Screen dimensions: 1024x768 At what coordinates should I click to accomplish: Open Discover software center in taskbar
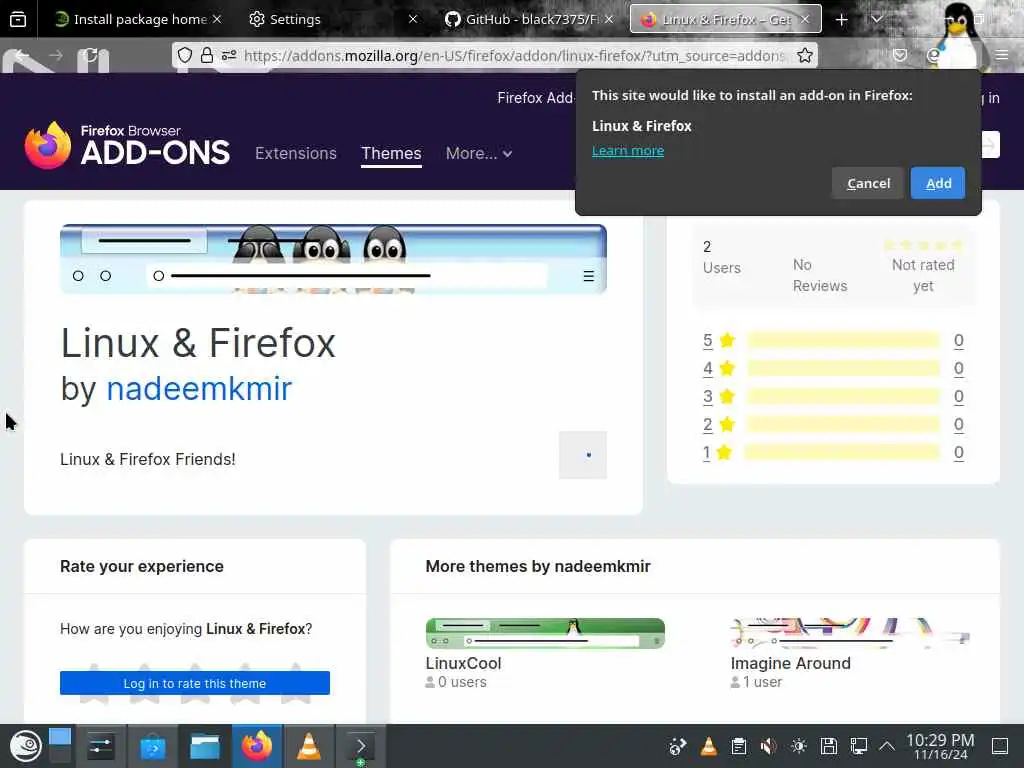tap(152, 746)
